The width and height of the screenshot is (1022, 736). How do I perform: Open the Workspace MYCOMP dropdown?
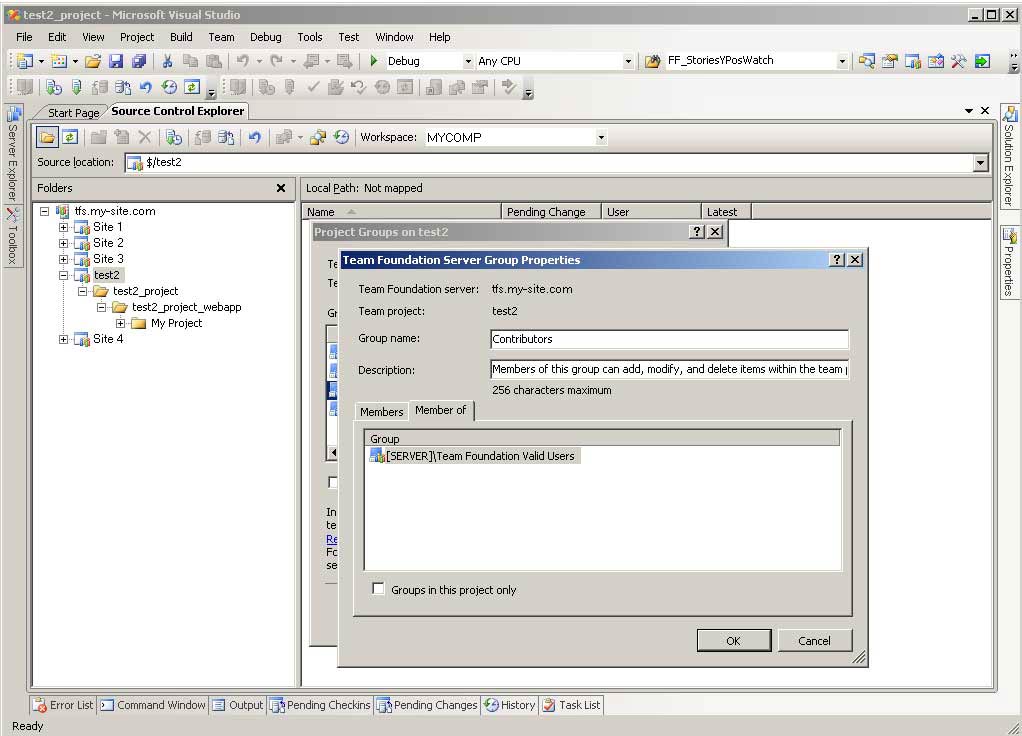coord(601,138)
